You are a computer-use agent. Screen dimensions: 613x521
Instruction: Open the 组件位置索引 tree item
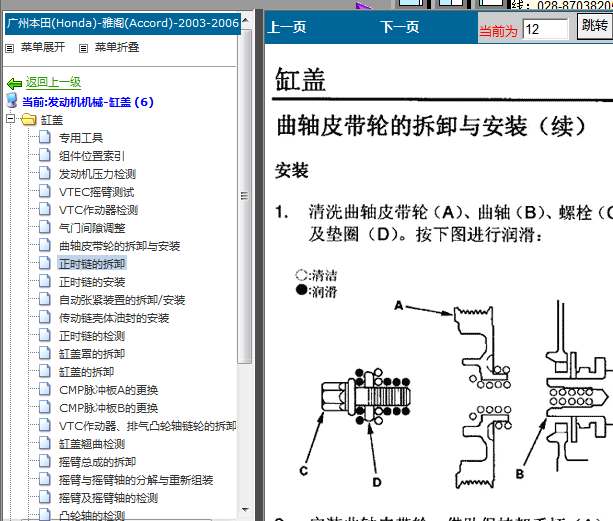click(x=92, y=156)
